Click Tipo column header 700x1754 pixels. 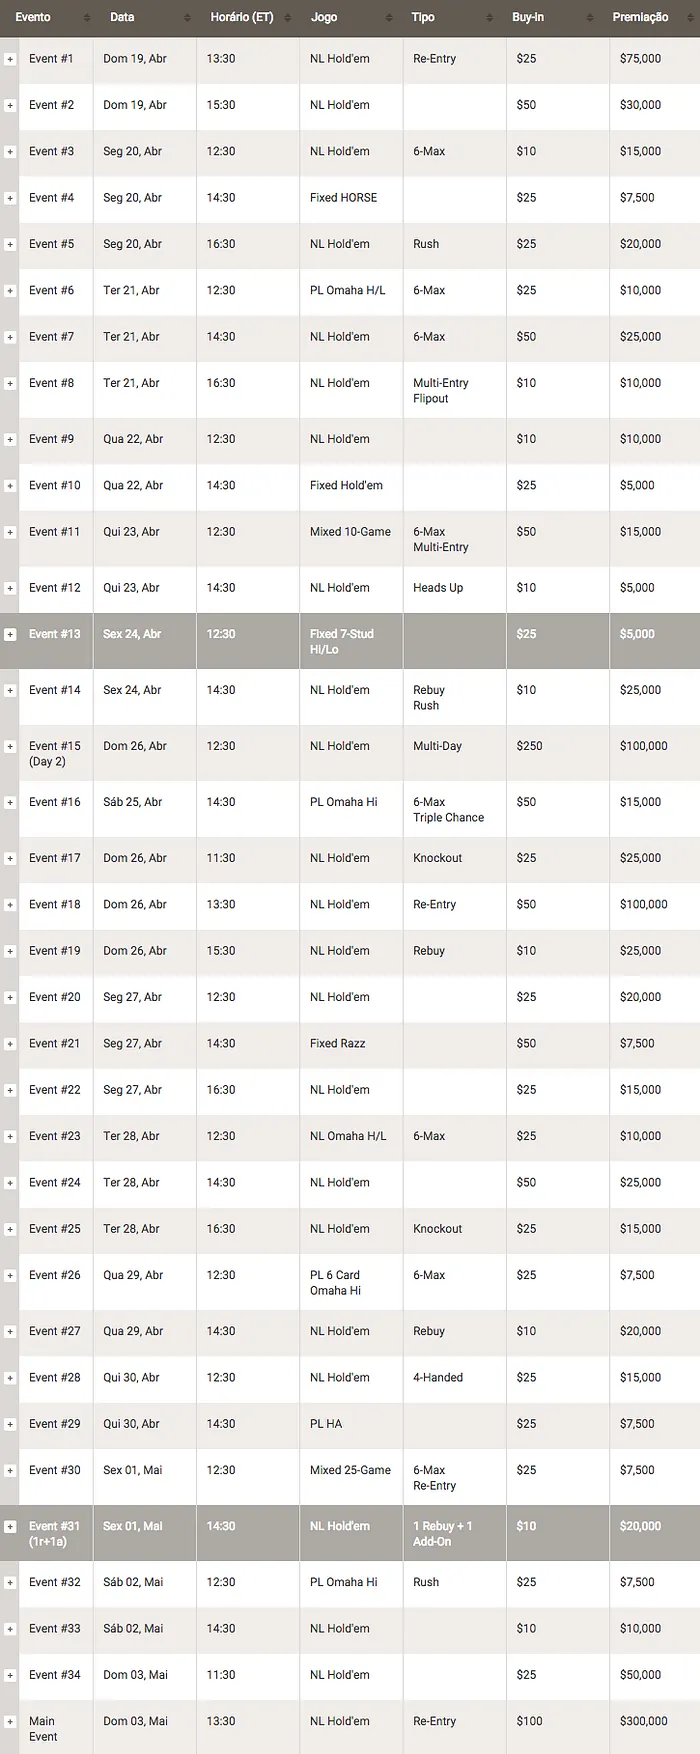coord(452,17)
